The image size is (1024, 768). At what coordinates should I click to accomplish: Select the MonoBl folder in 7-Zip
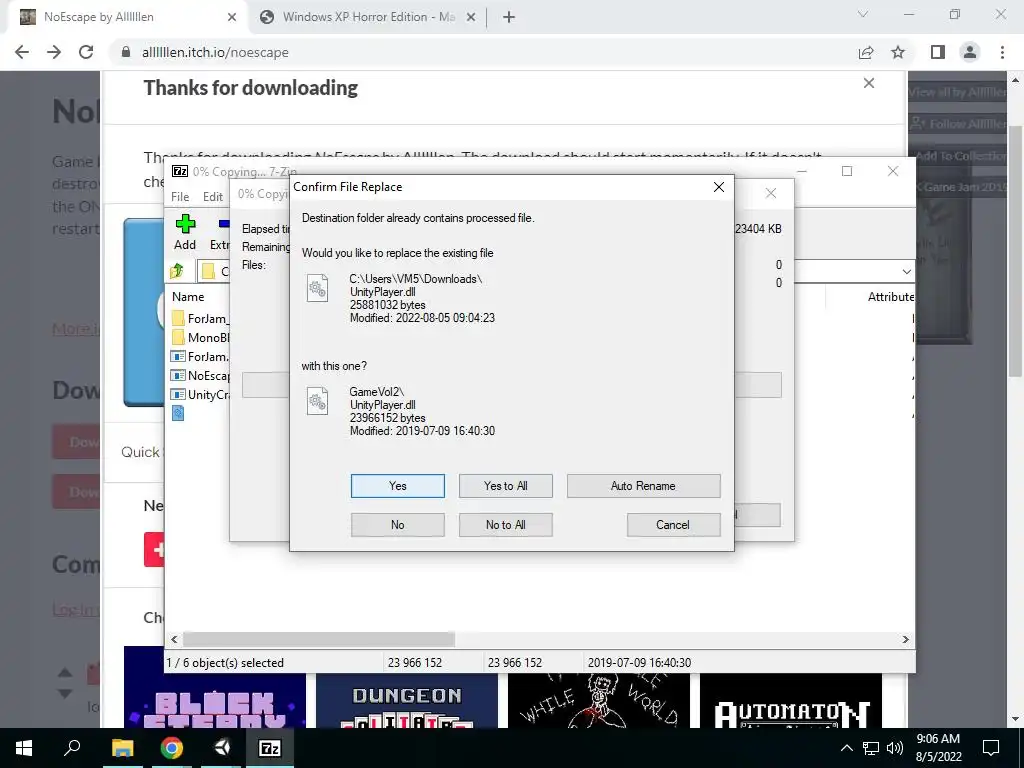(200, 338)
